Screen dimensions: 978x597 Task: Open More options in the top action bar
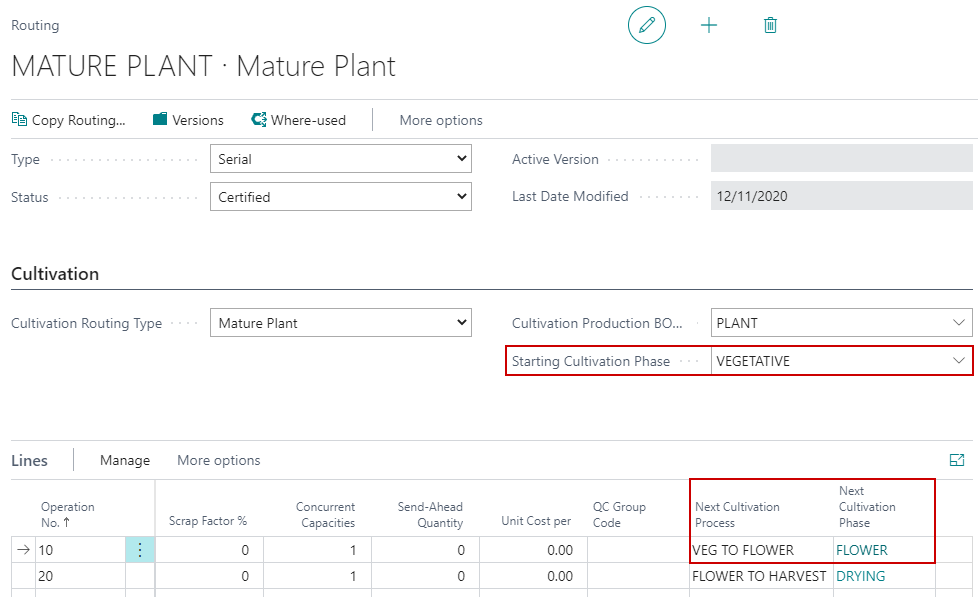pos(441,120)
